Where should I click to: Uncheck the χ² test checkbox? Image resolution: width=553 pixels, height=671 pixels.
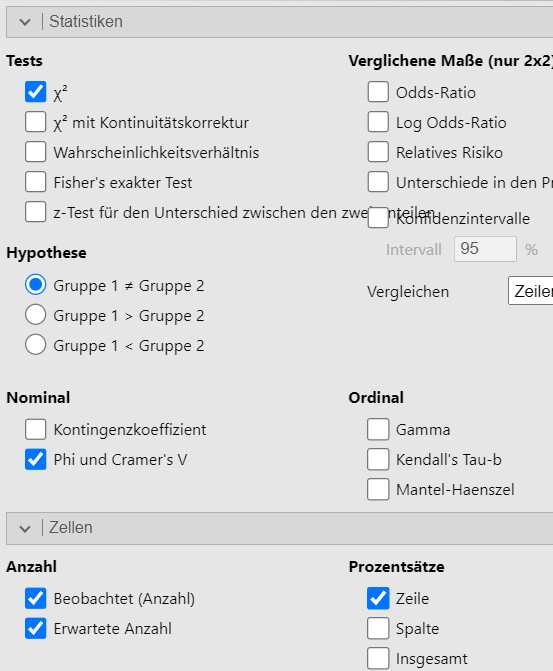[x=36, y=92]
